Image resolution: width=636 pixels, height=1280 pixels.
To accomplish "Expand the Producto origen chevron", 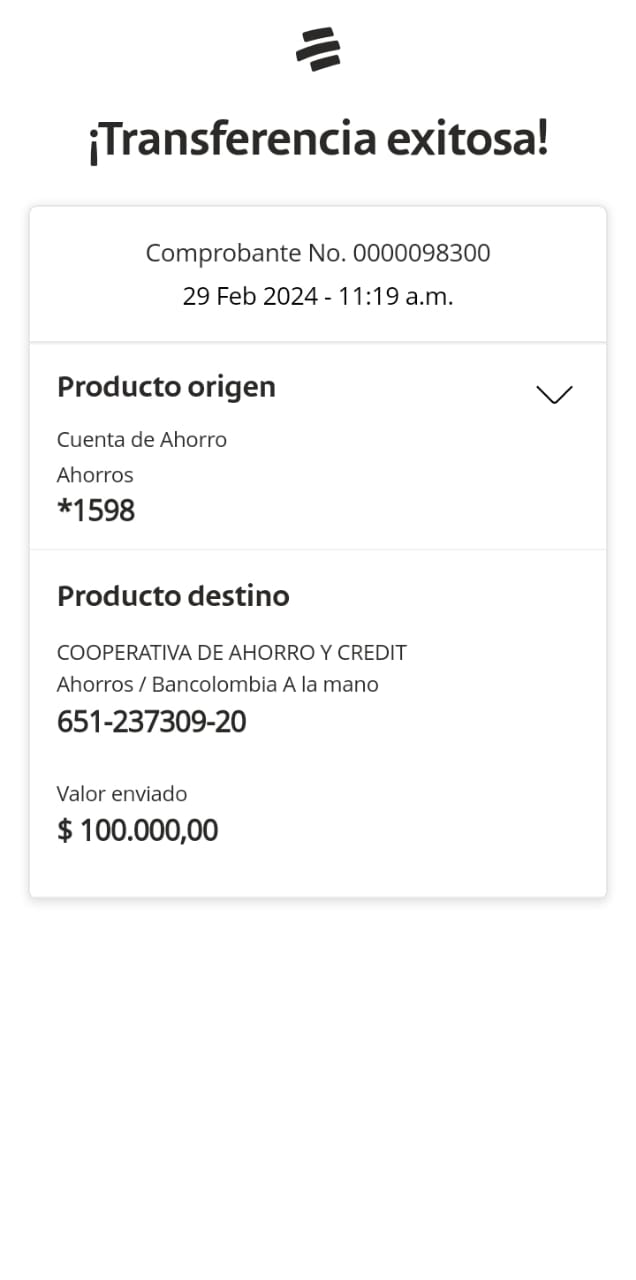I will coord(554,394).
